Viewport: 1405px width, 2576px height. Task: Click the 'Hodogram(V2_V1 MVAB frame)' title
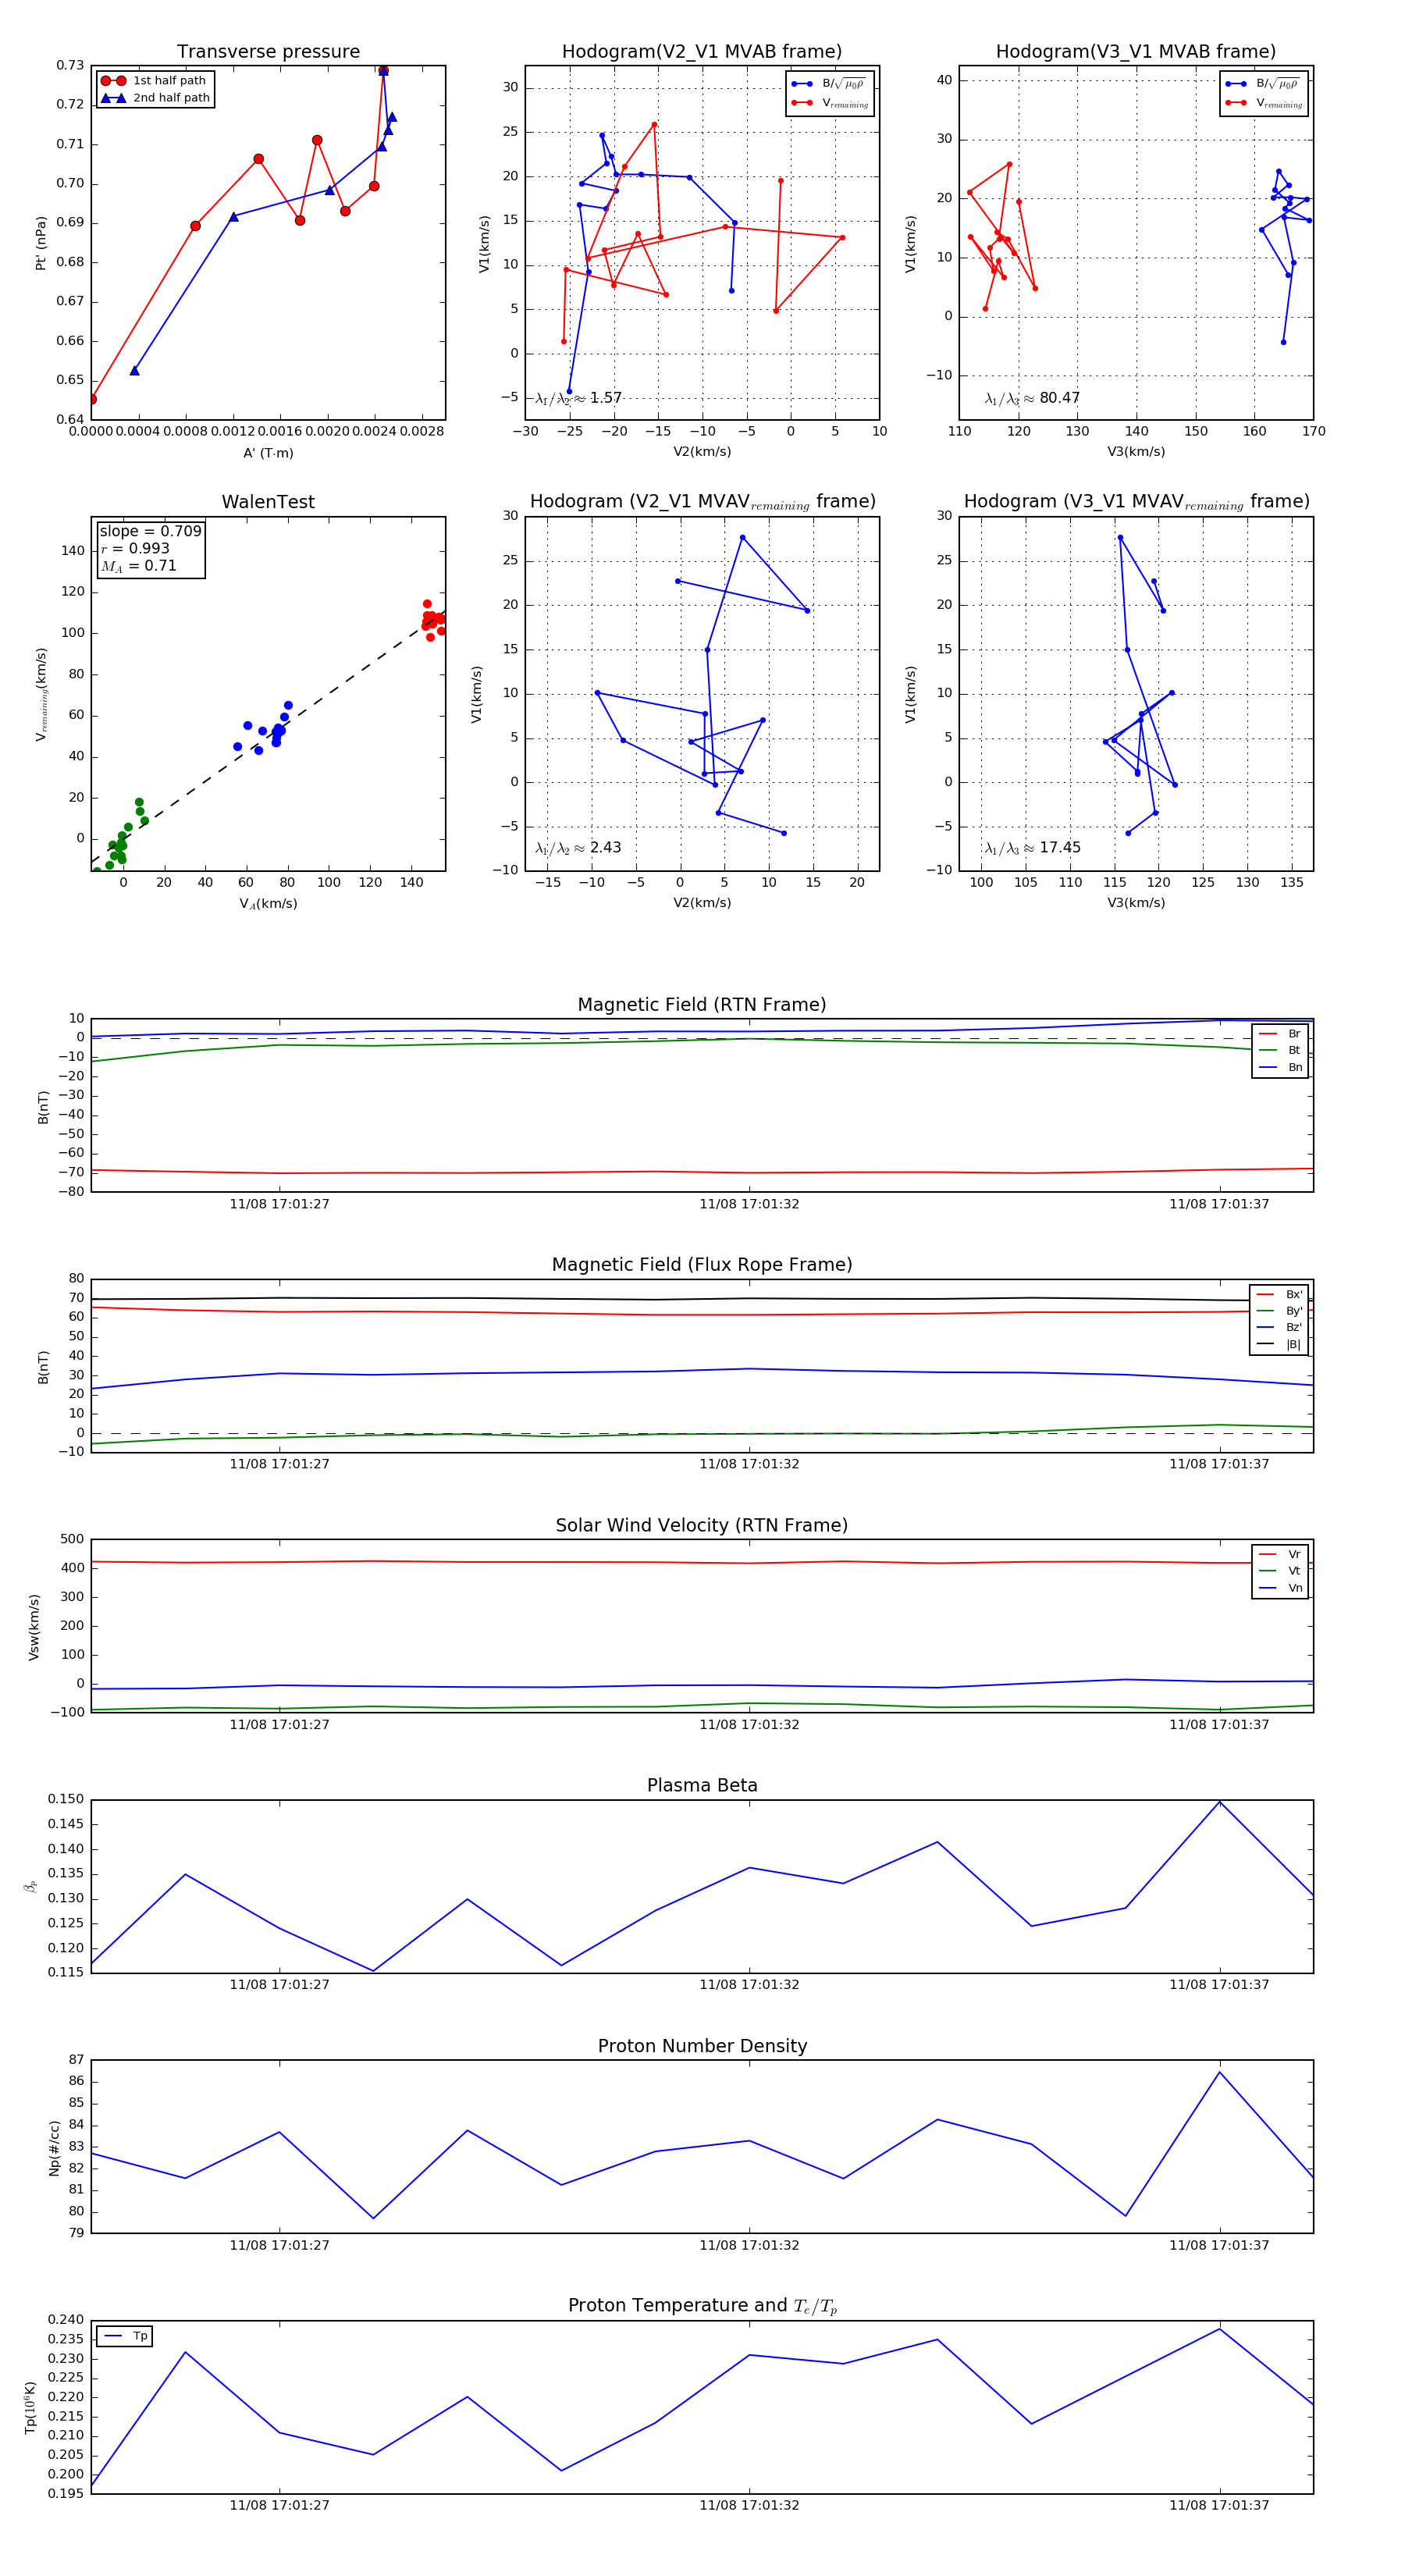tap(702, 52)
